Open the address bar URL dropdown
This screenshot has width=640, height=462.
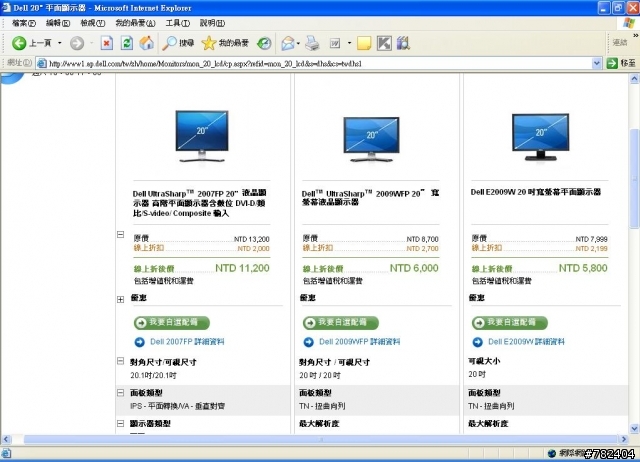coord(596,63)
